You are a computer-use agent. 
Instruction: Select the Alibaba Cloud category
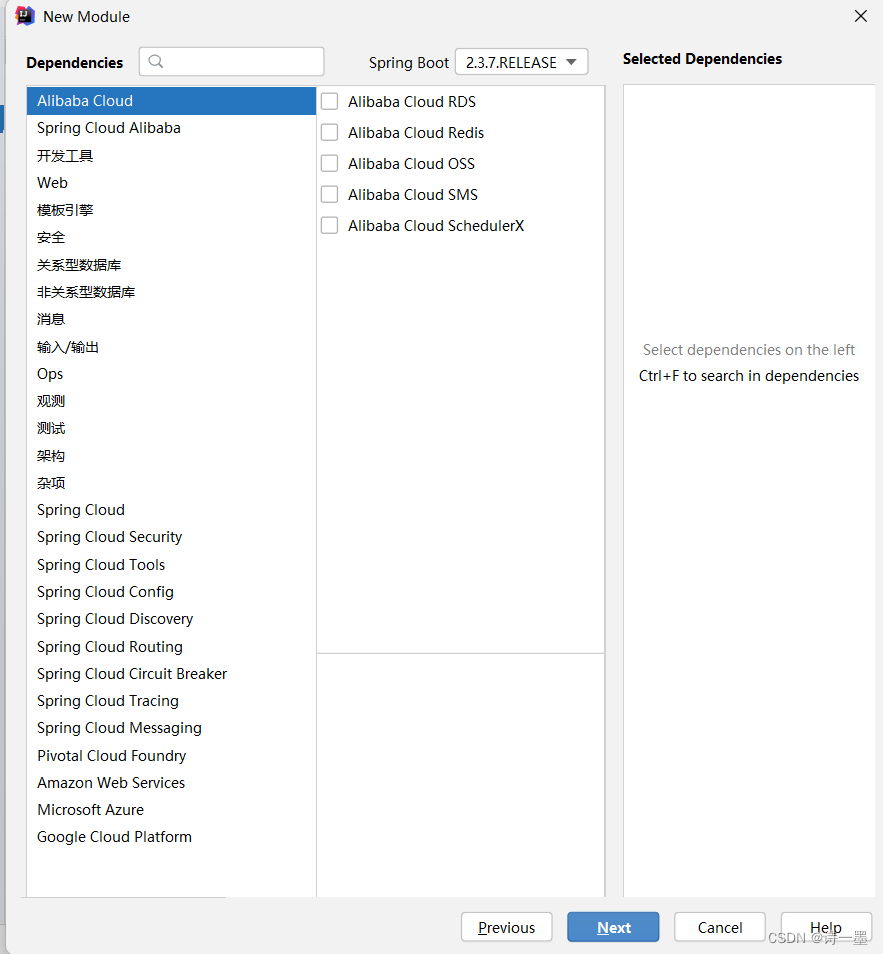pyautogui.click(x=171, y=101)
